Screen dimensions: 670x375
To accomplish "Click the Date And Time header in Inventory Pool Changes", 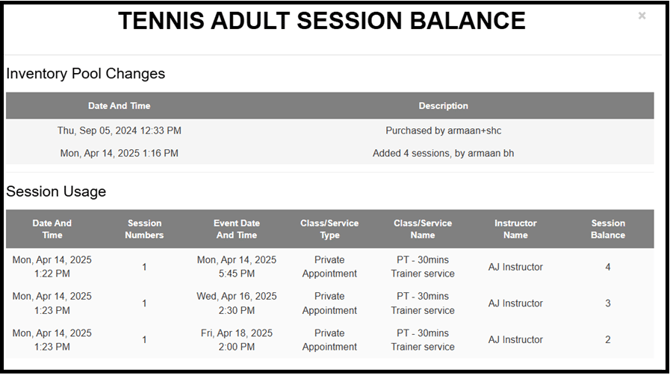I will 119,106.
